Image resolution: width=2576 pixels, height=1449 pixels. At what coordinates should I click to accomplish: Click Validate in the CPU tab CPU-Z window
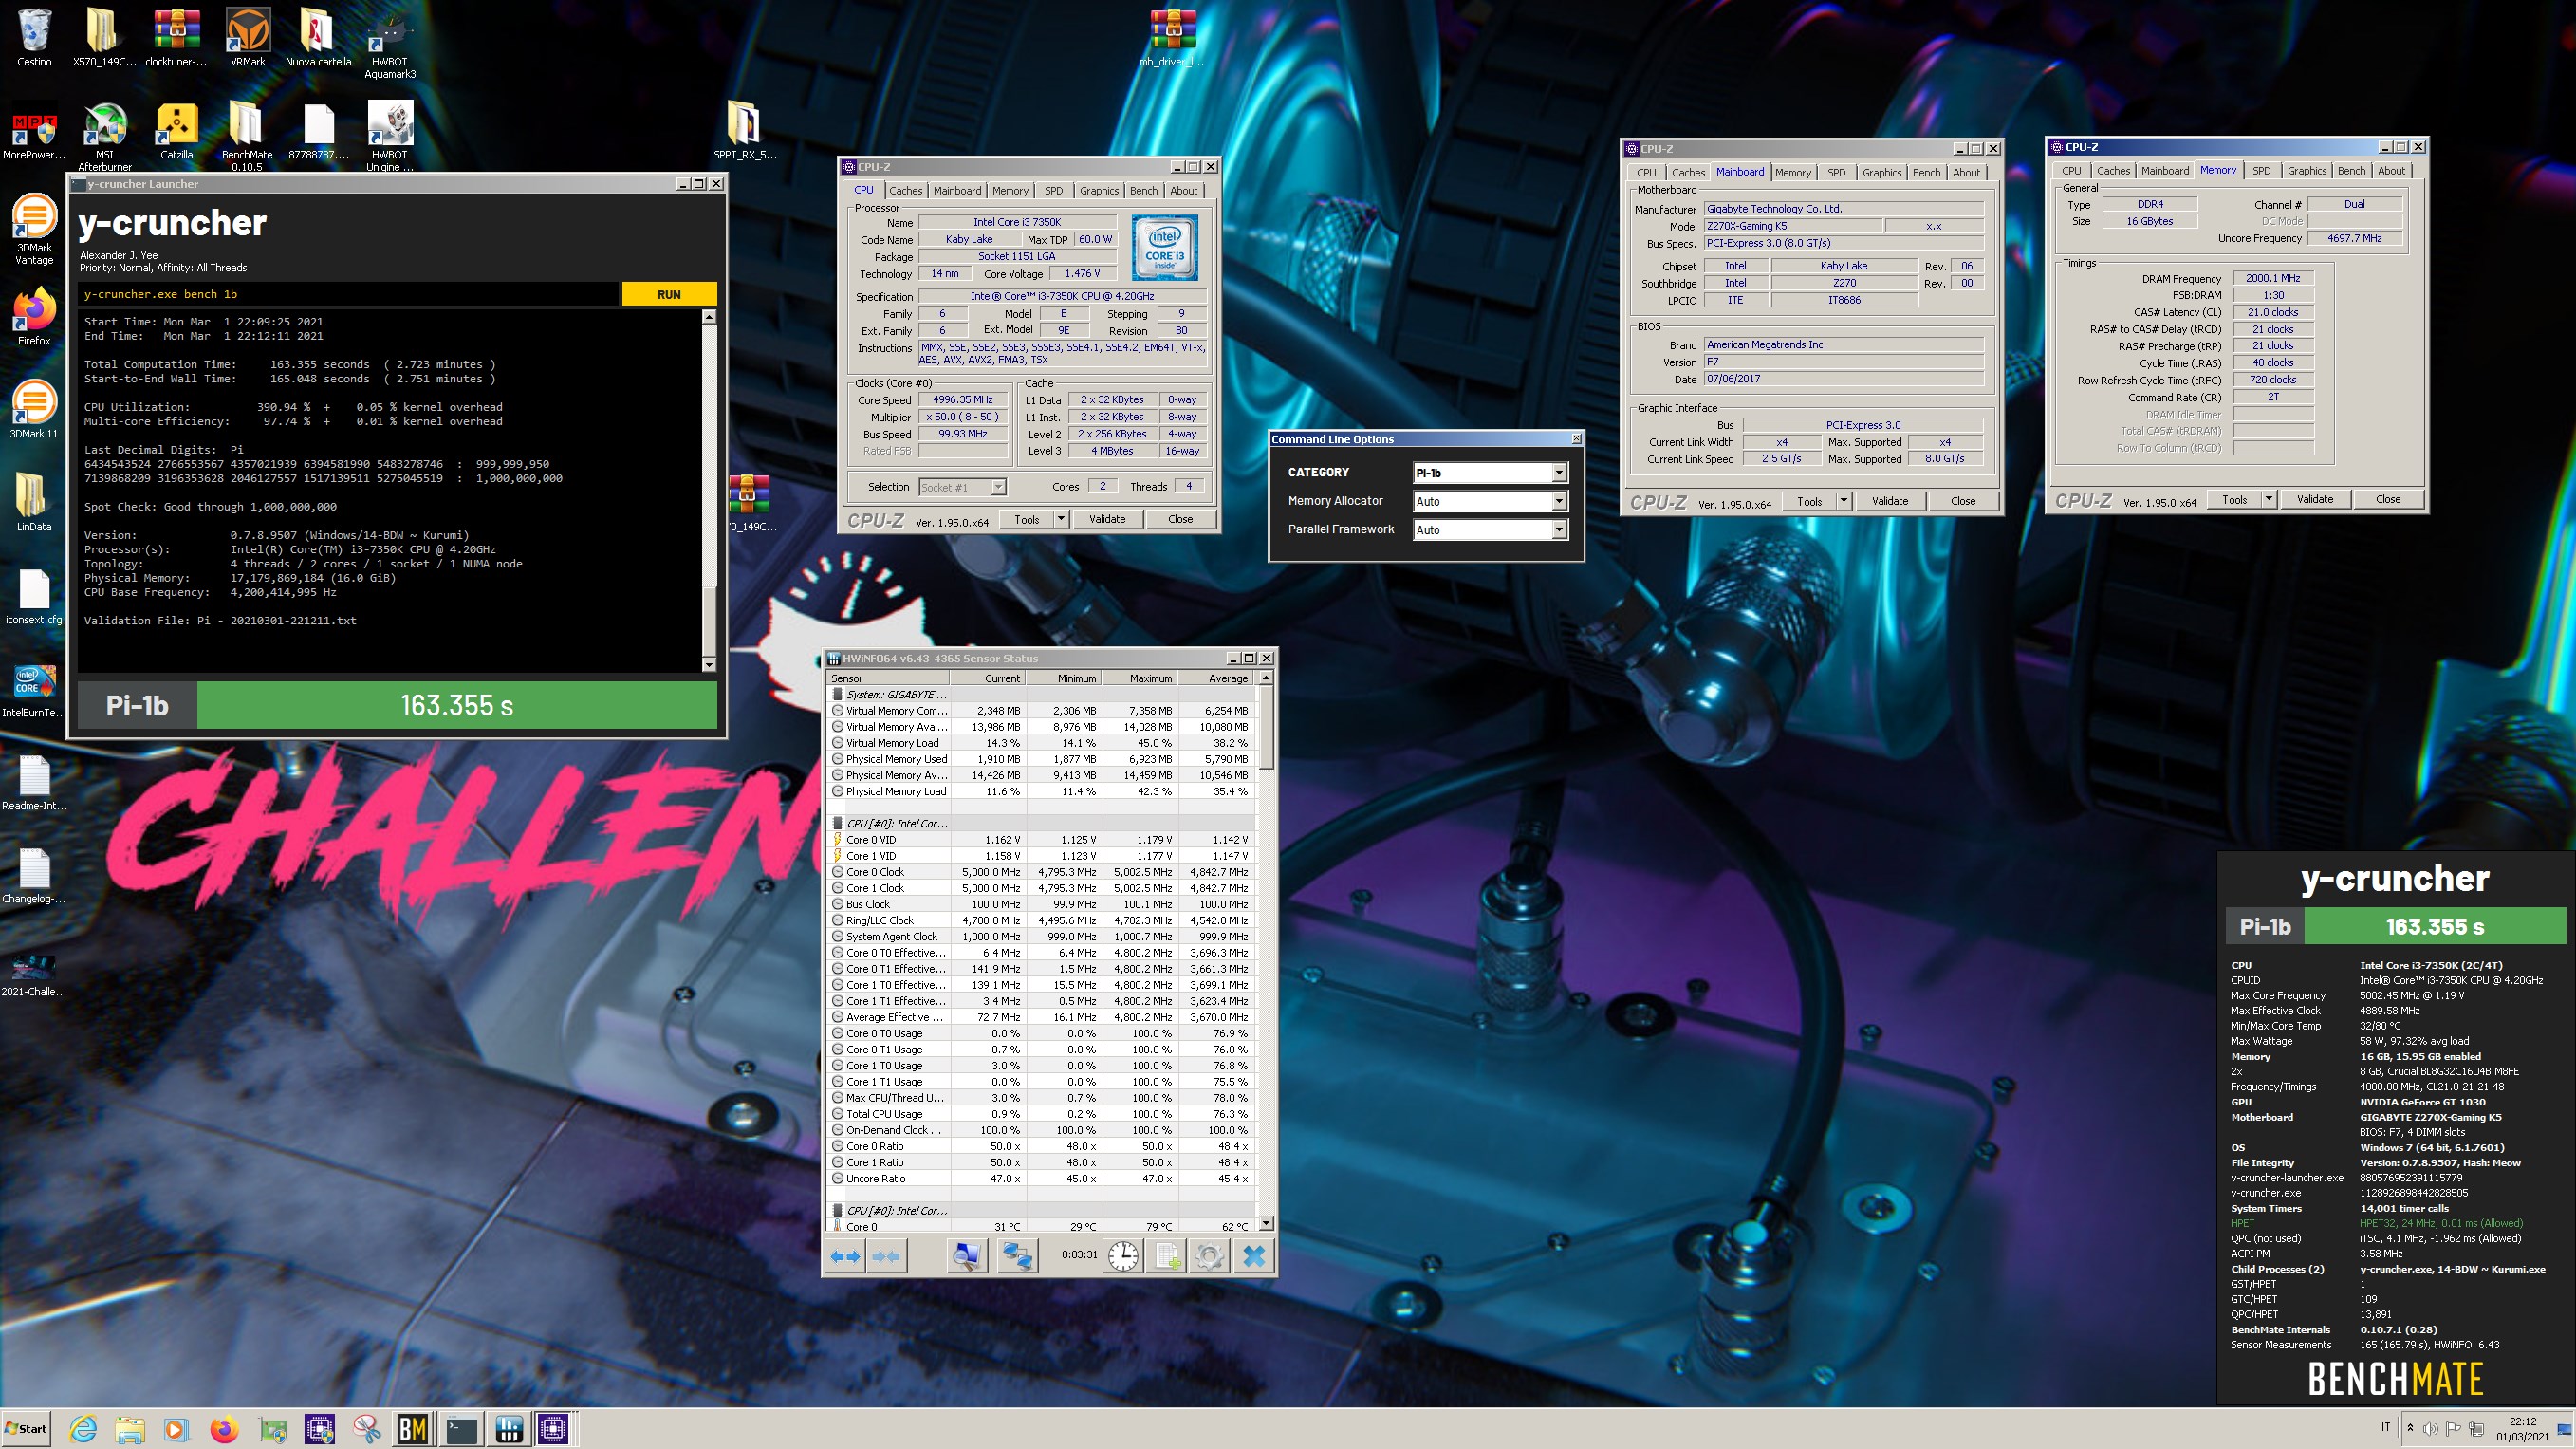pos(1107,519)
